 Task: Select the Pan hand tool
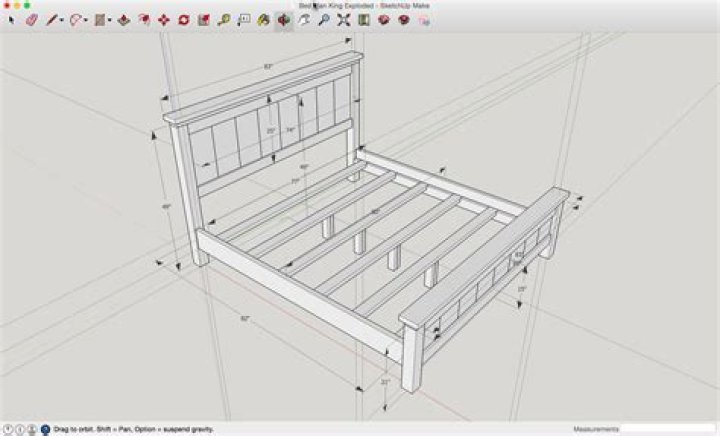tap(304, 20)
